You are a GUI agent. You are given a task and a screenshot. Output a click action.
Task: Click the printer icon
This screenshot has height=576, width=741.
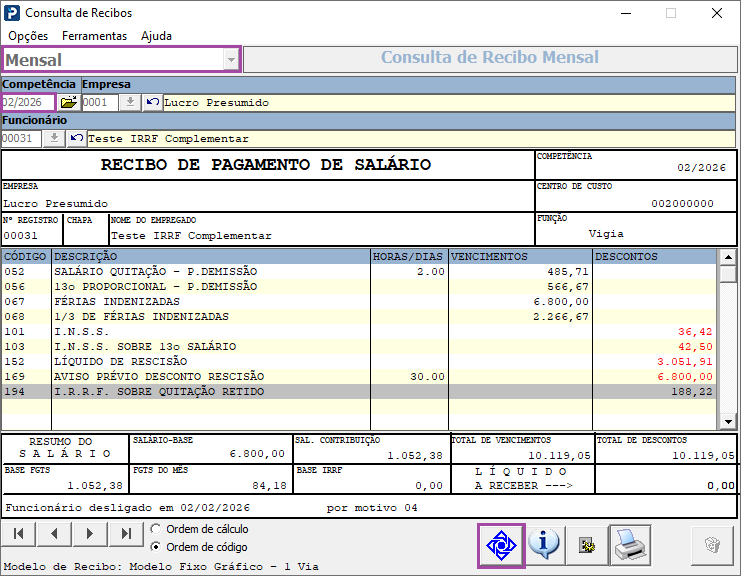tap(630, 545)
